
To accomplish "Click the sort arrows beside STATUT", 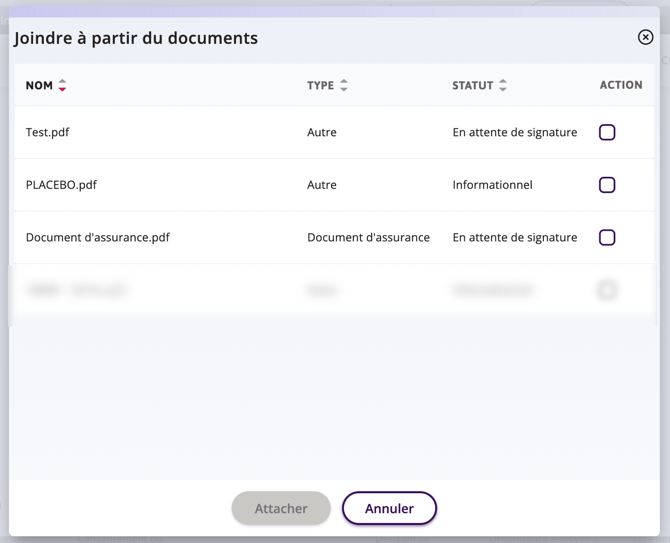I will 503,85.
